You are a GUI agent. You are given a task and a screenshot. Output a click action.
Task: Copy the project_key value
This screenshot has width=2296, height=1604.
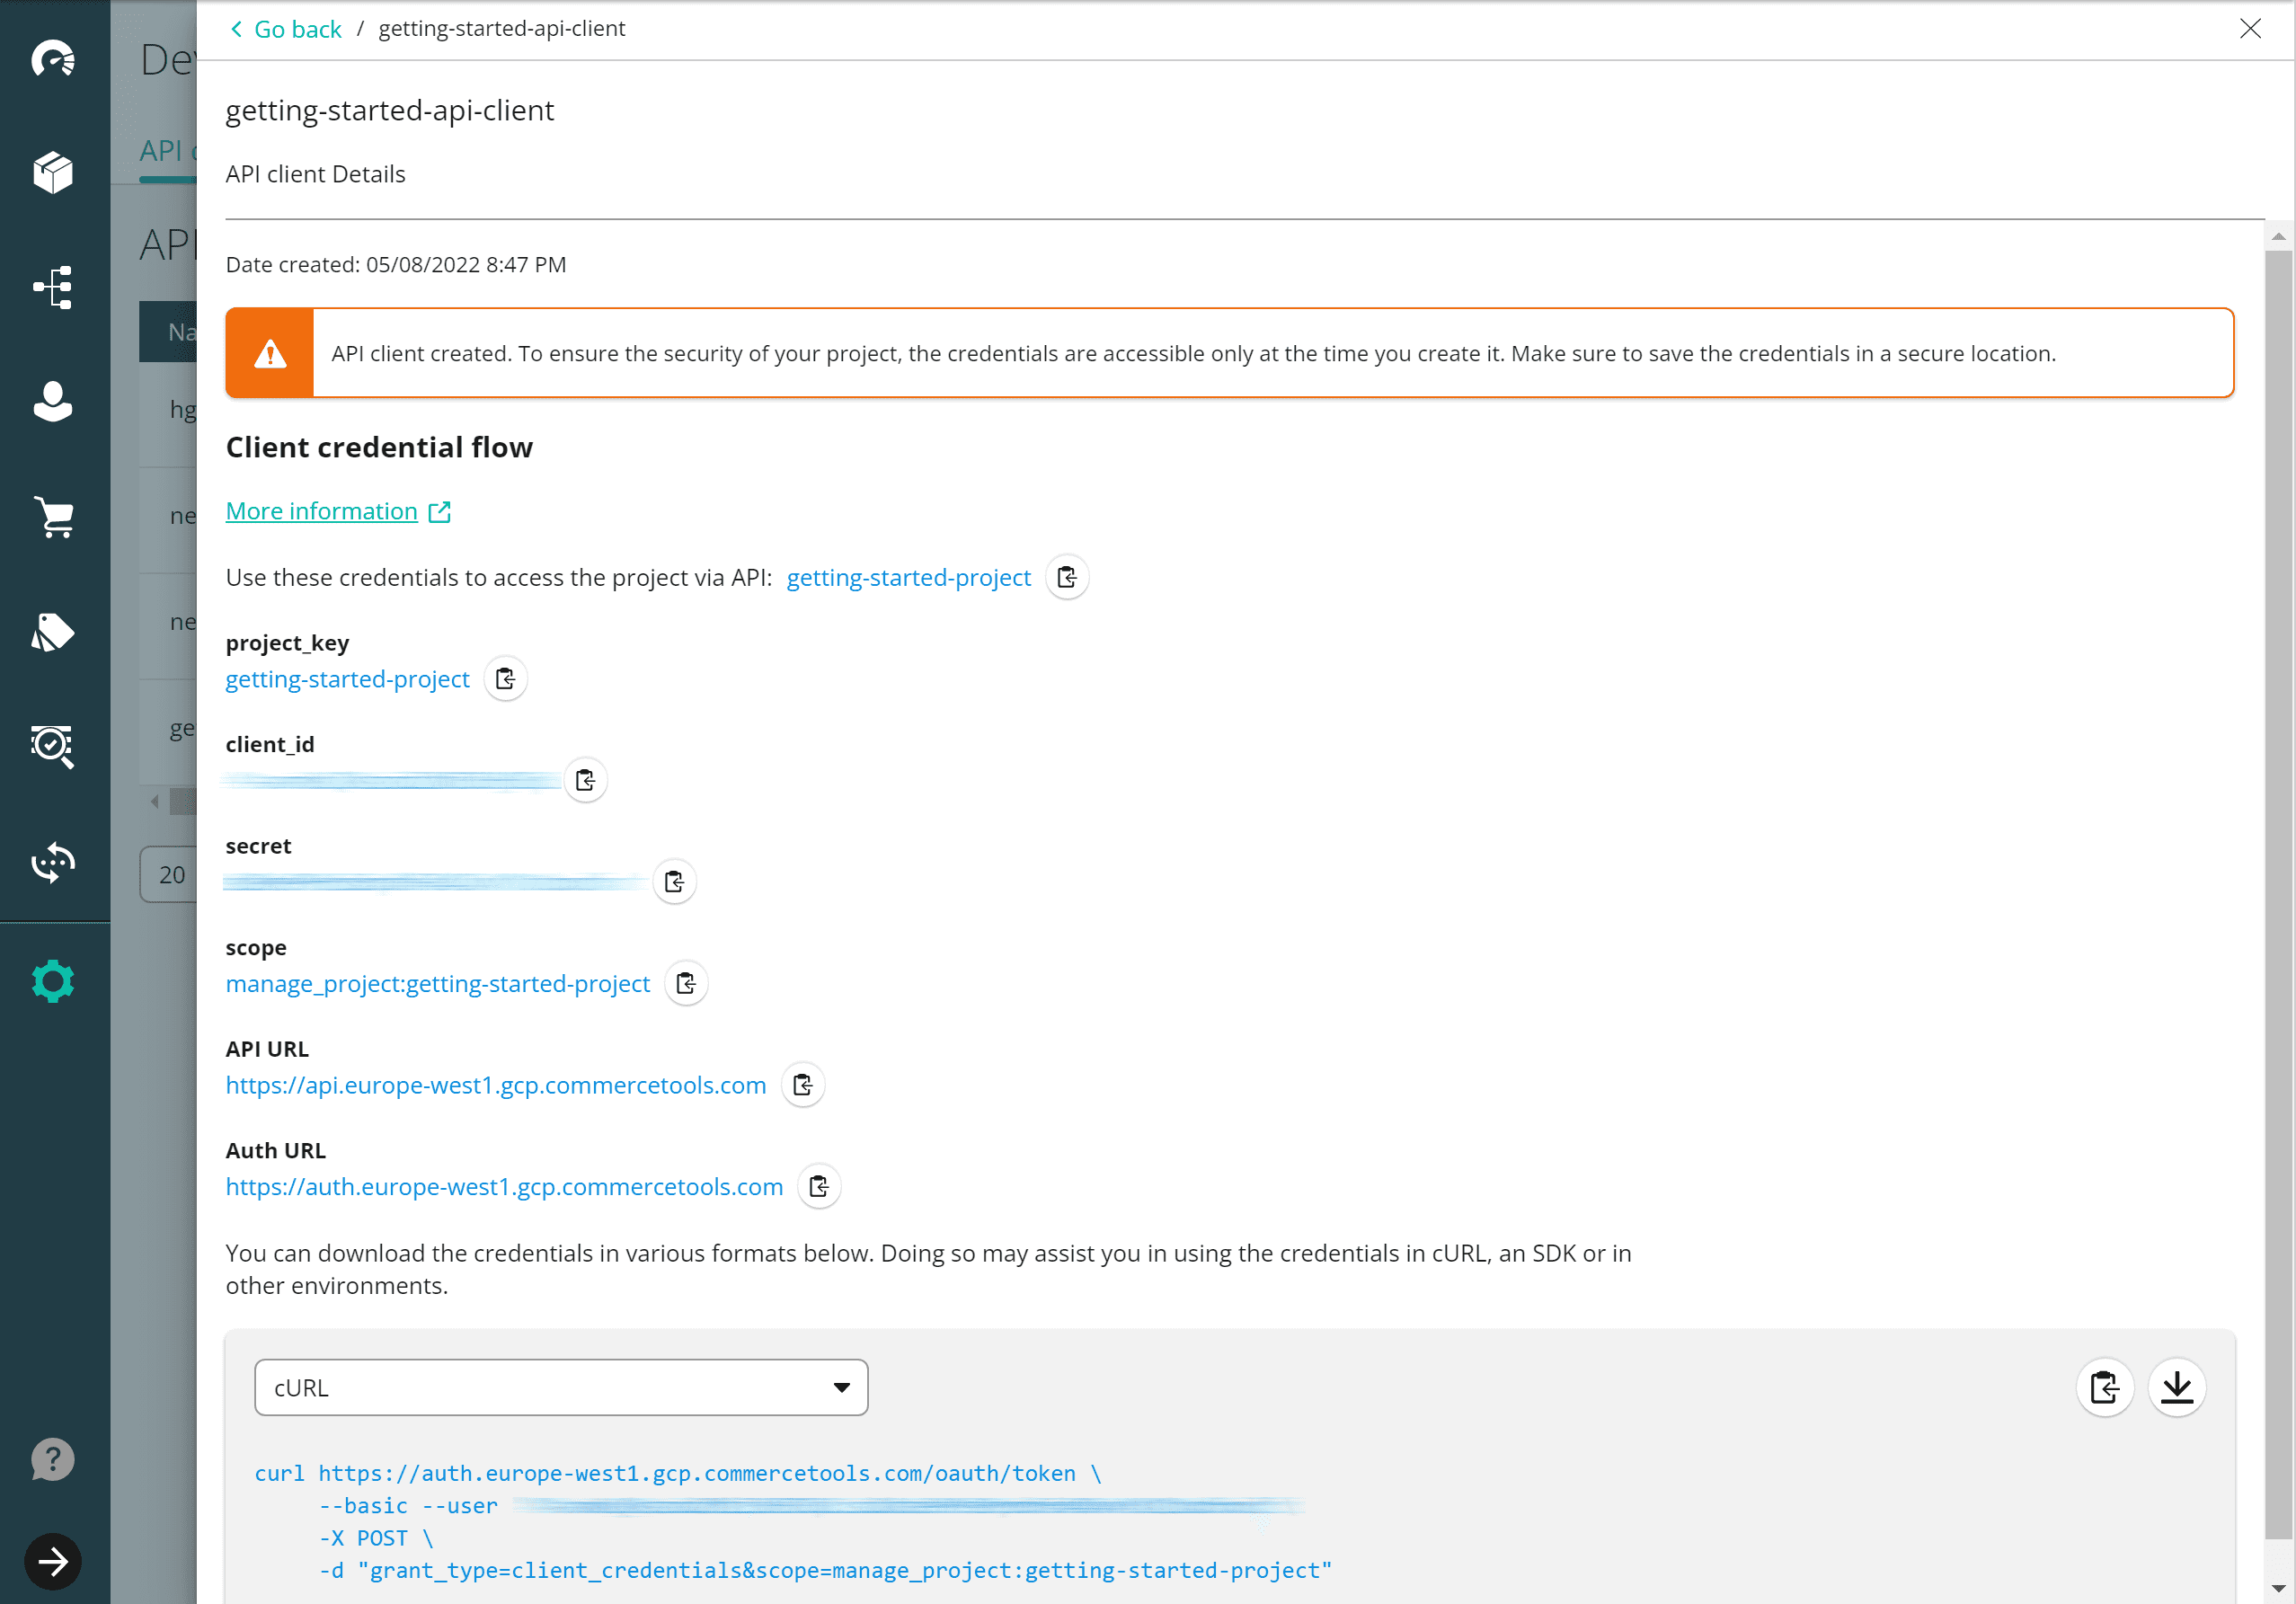pos(505,679)
